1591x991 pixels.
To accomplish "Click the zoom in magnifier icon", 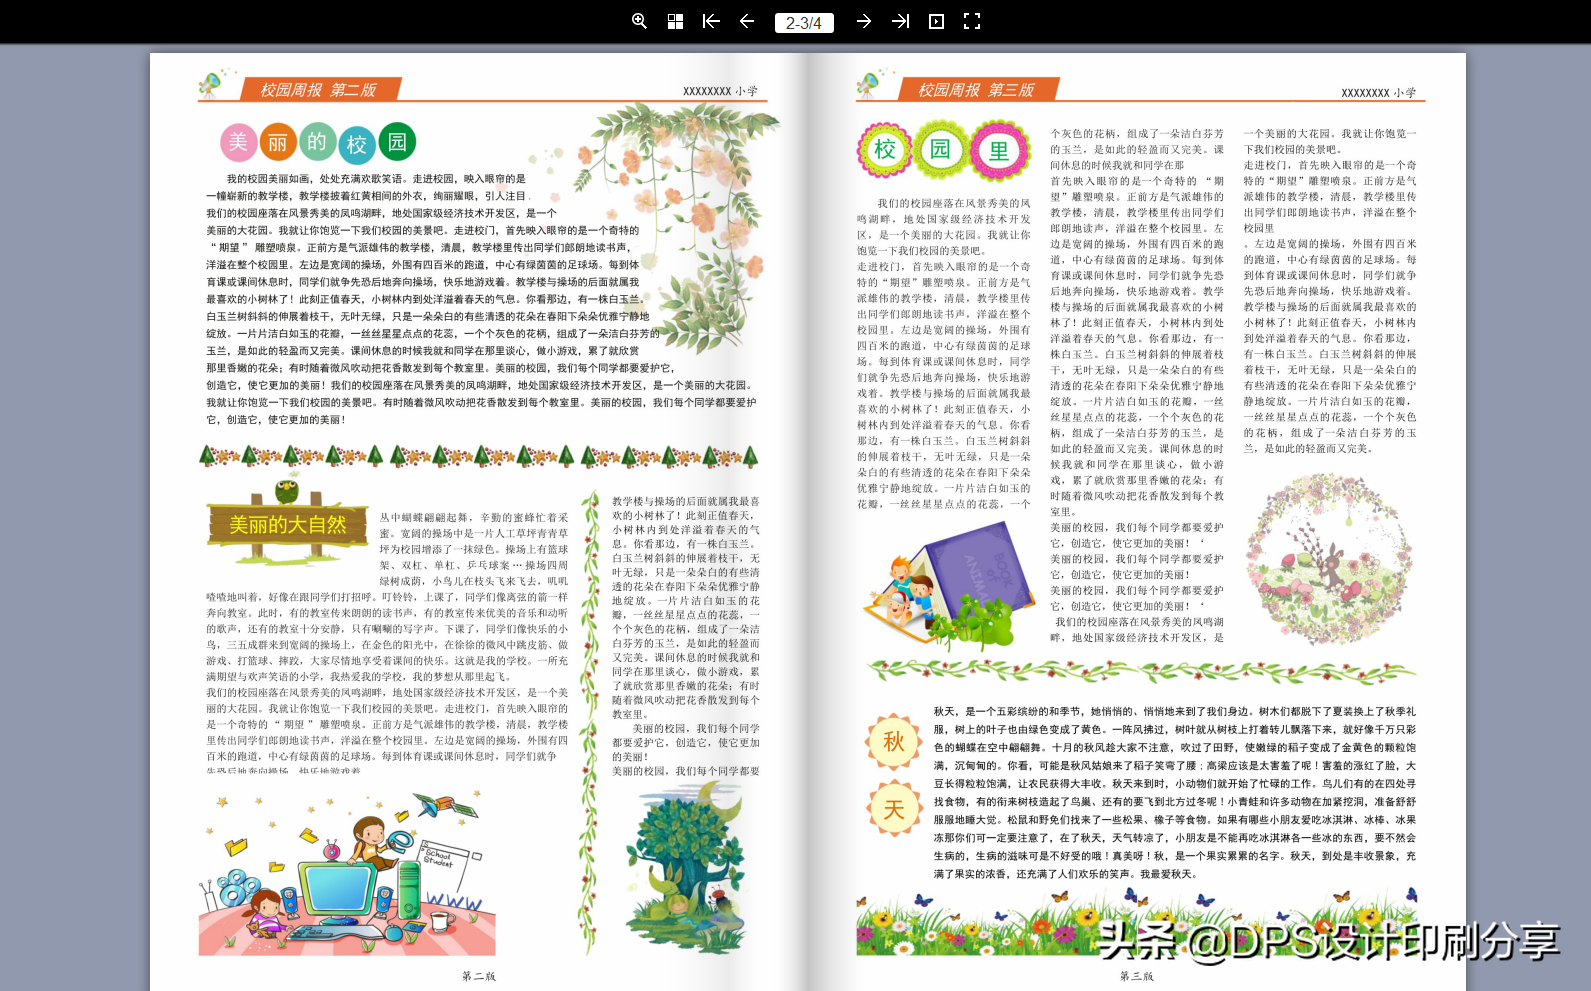I will click(639, 21).
